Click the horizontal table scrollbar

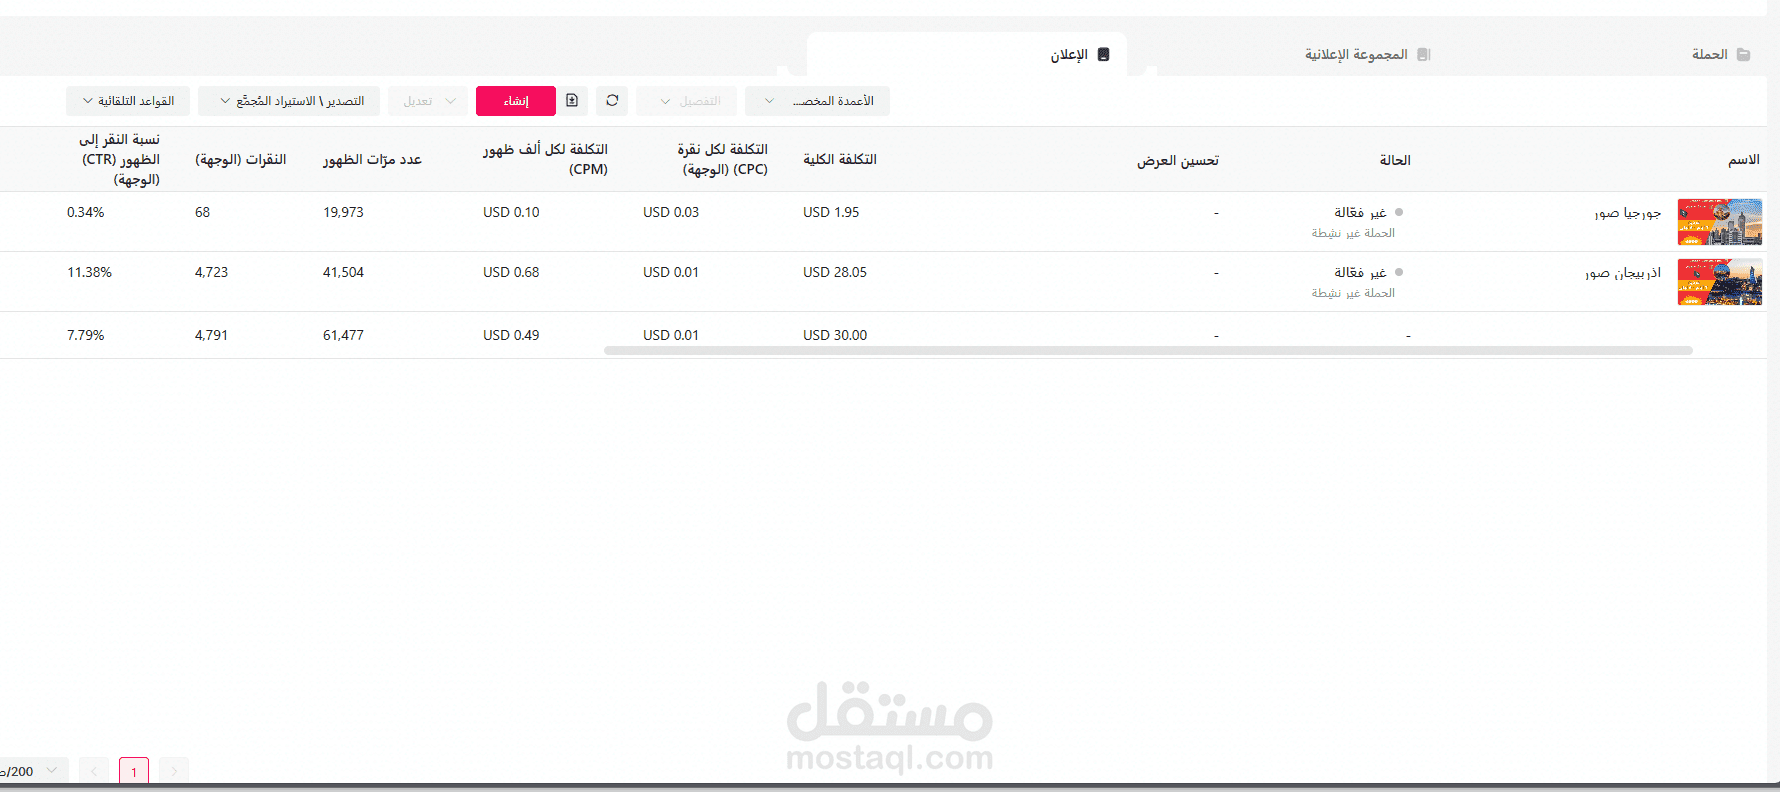[1148, 351]
